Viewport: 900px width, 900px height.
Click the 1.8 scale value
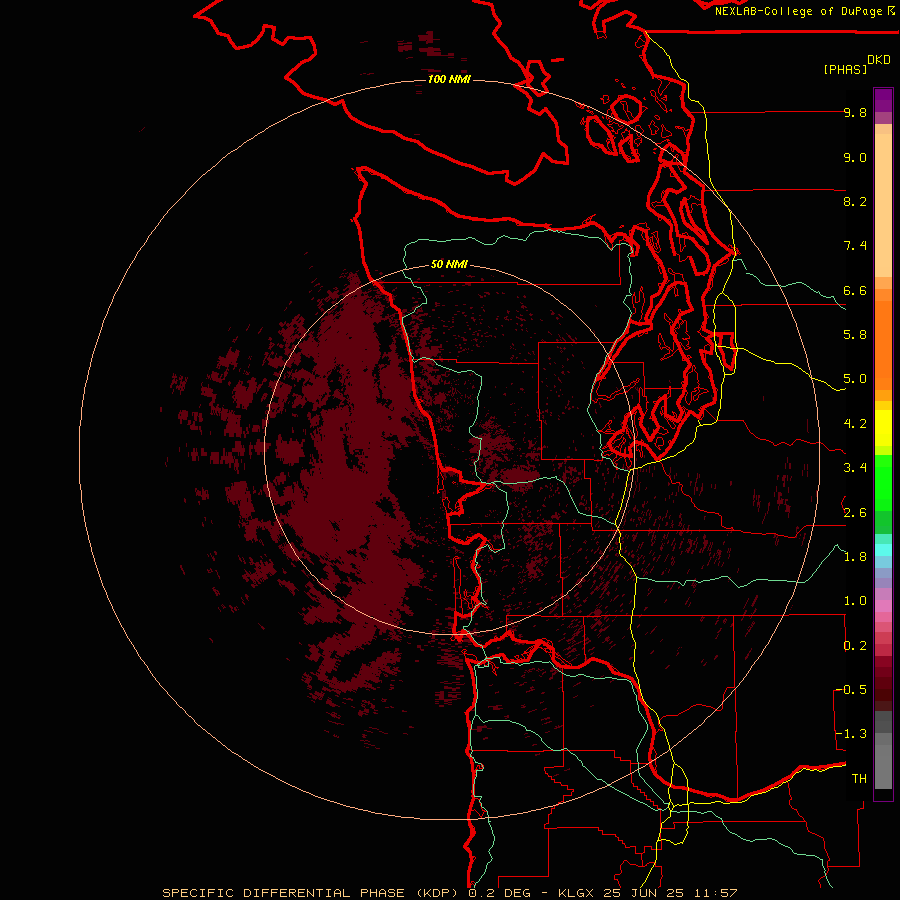(855, 557)
